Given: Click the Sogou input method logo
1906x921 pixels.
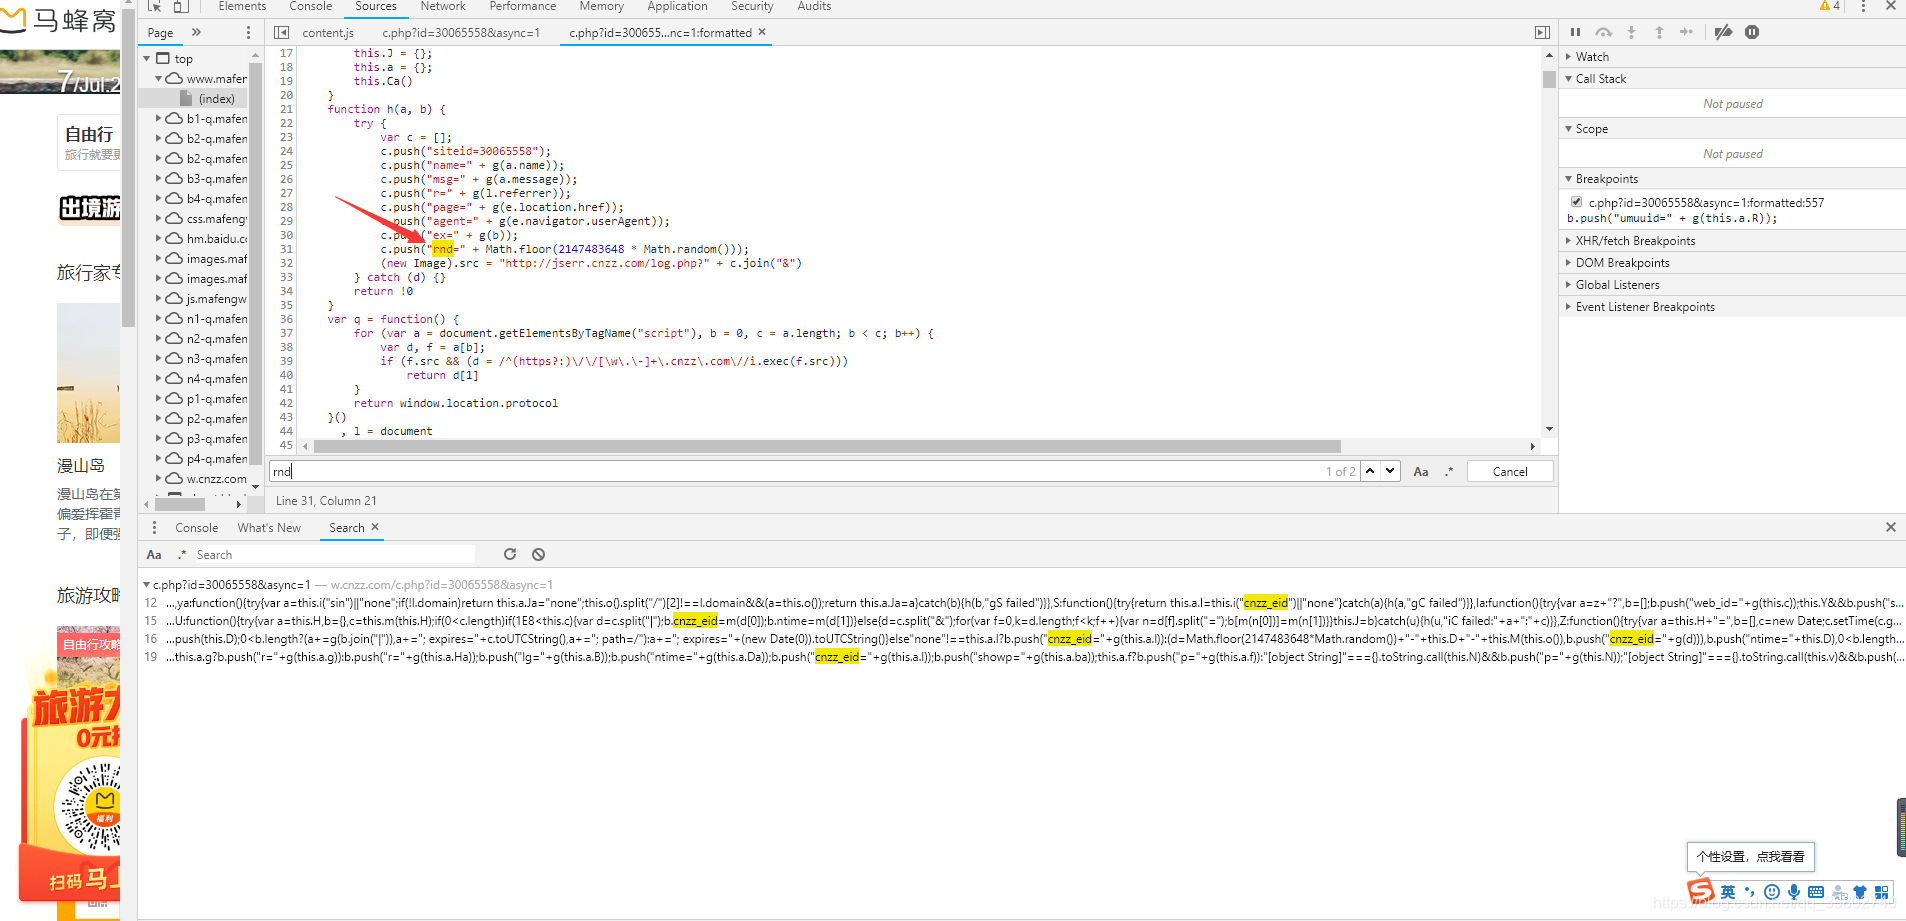Looking at the screenshot, I should (1701, 890).
